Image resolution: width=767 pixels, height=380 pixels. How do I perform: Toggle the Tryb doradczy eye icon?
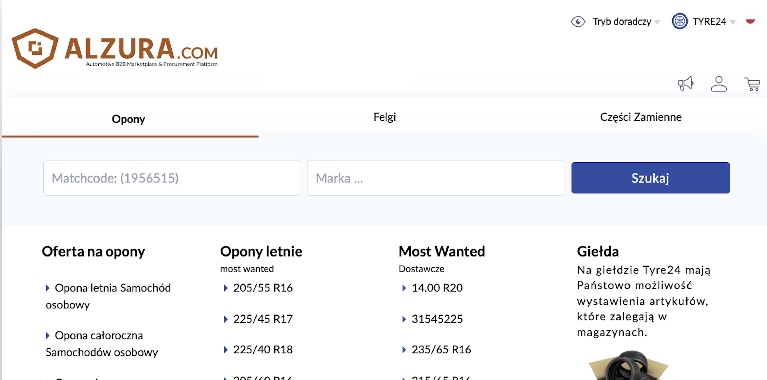[578, 22]
